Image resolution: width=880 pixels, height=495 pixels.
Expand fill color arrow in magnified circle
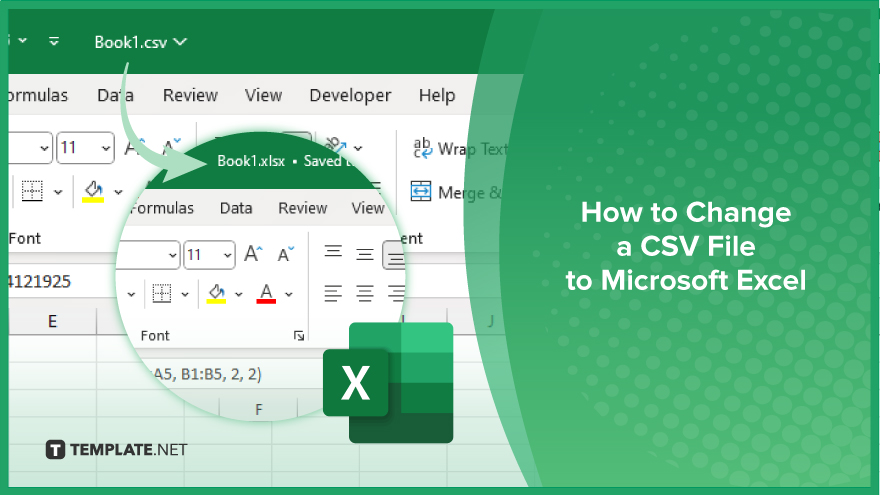[x=239, y=294]
